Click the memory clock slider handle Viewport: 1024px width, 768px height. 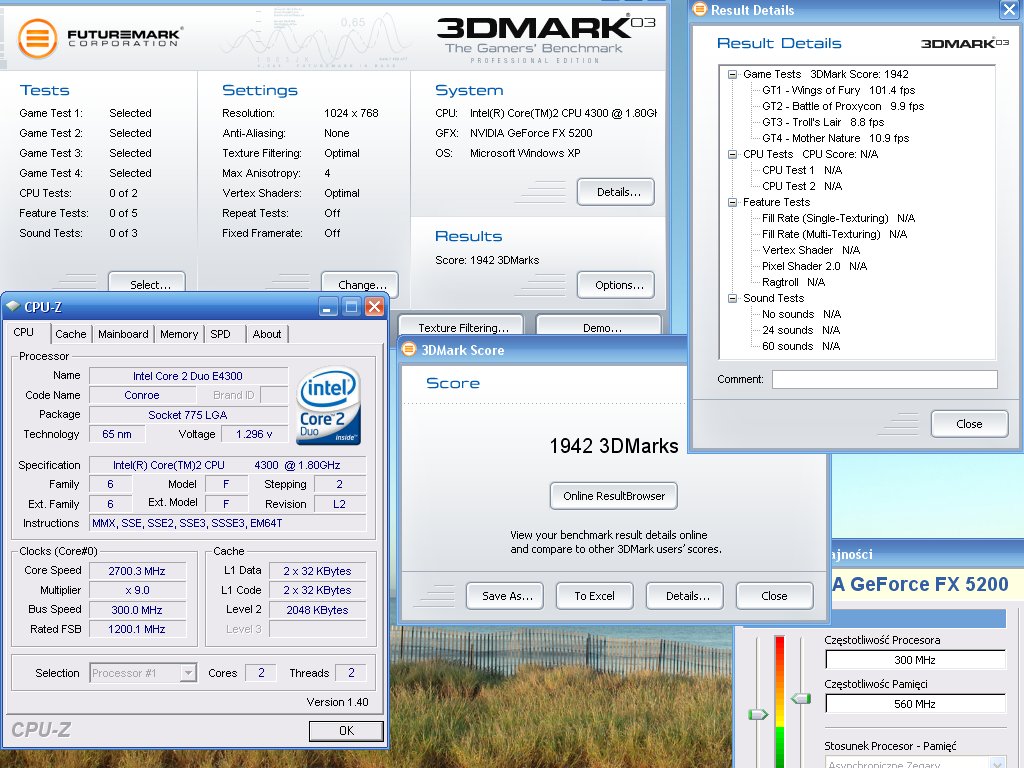pyautogui.click(x=801, y=698)
